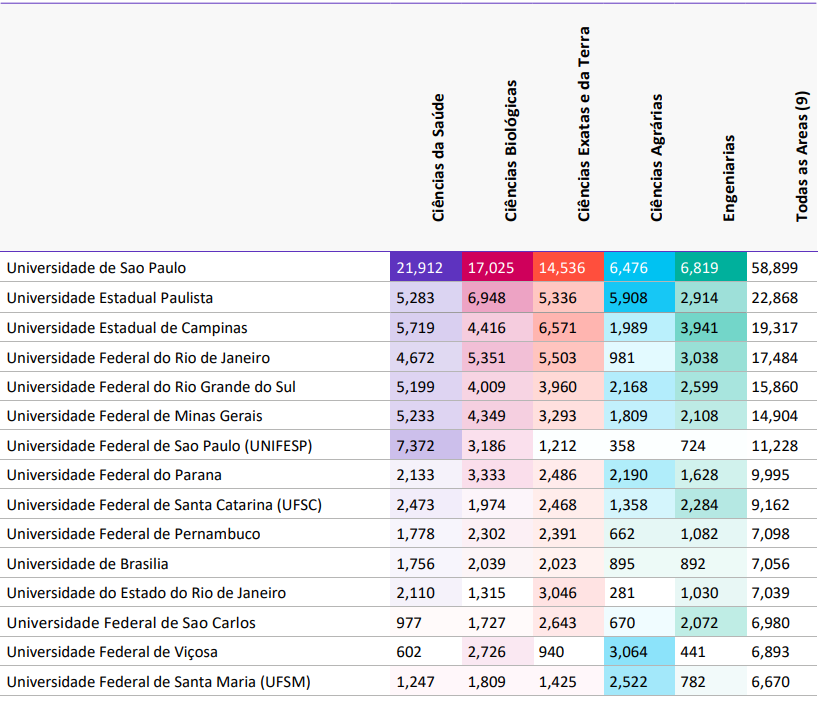Screen dimensions: 823x705
Task: Select Universidade Federal de Sao Paulo (UNIFESP)
Action: pyautogui.click(x=159, y=446)
